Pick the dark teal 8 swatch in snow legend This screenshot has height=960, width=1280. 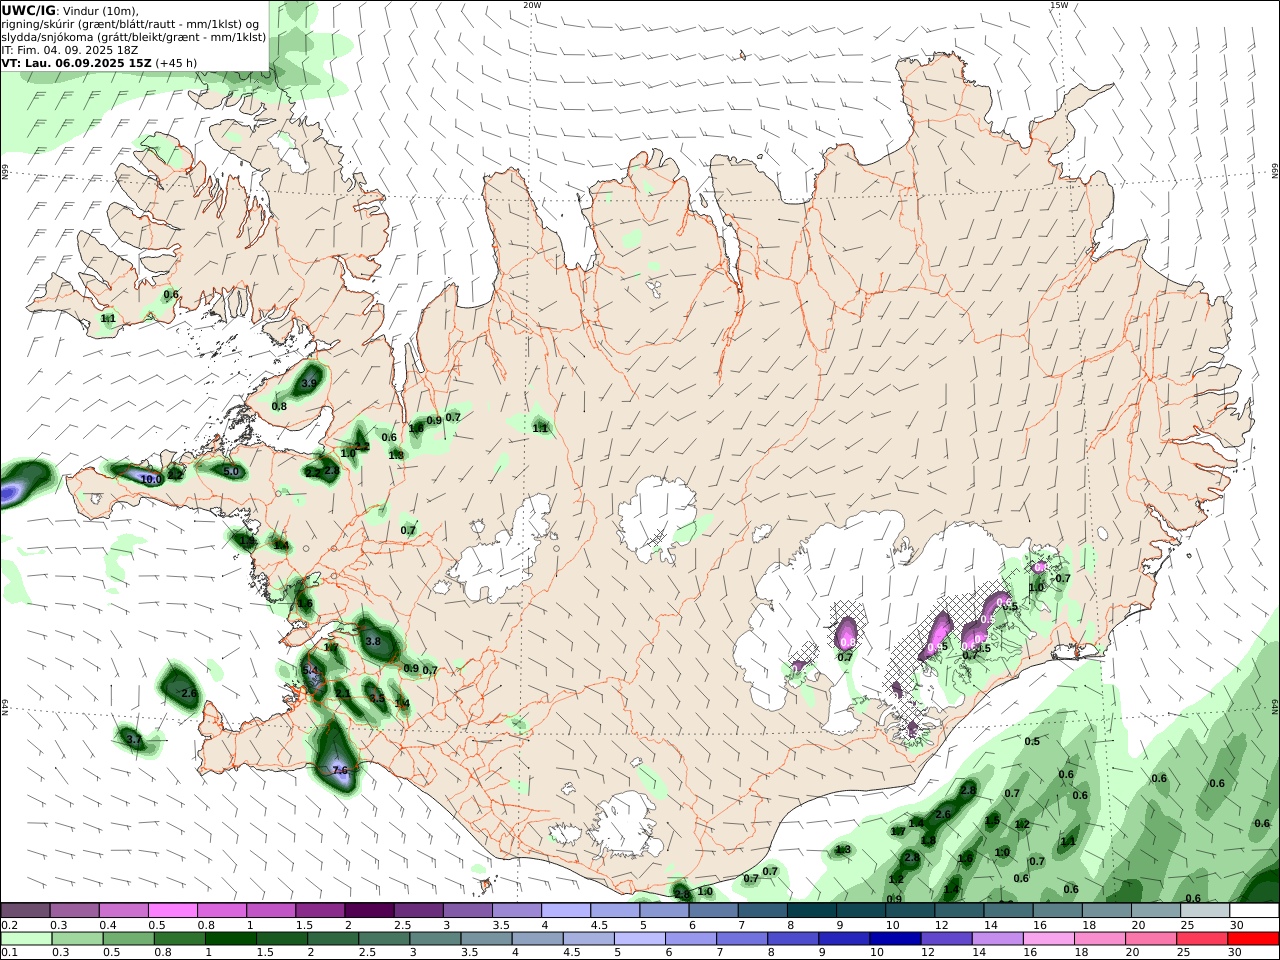pyautogui.click(x=812, y=911)
